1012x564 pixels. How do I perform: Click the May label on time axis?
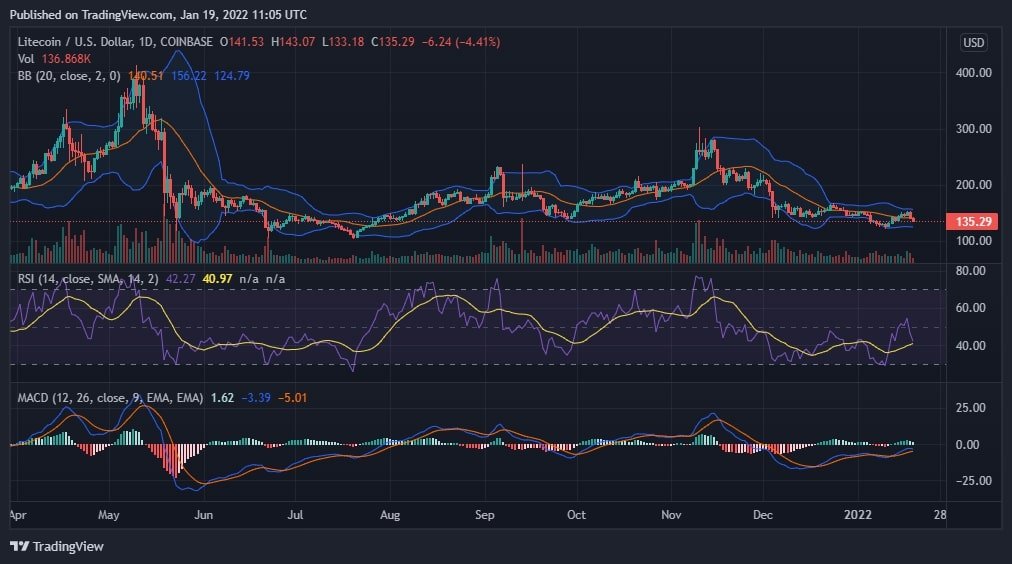[x=108, y=515]
